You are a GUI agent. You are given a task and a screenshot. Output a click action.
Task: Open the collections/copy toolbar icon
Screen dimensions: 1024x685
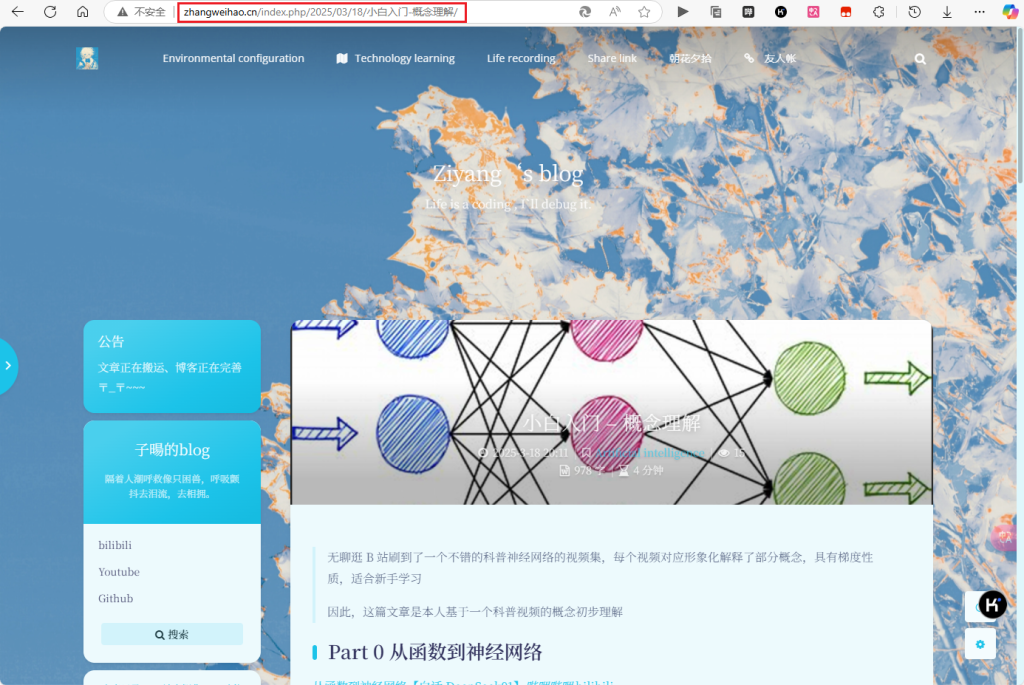pyautogui.click(x=716, y=12)
